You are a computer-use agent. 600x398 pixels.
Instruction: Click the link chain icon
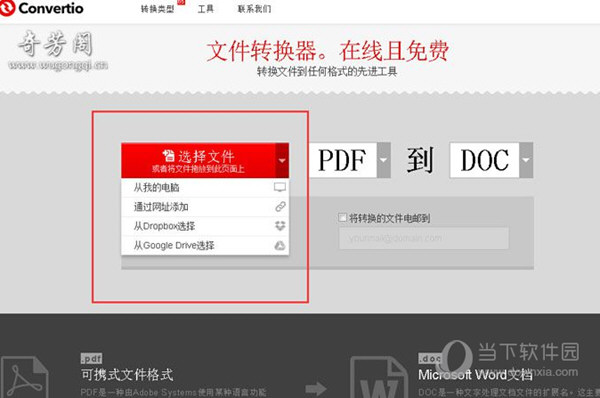coord(280,207)
